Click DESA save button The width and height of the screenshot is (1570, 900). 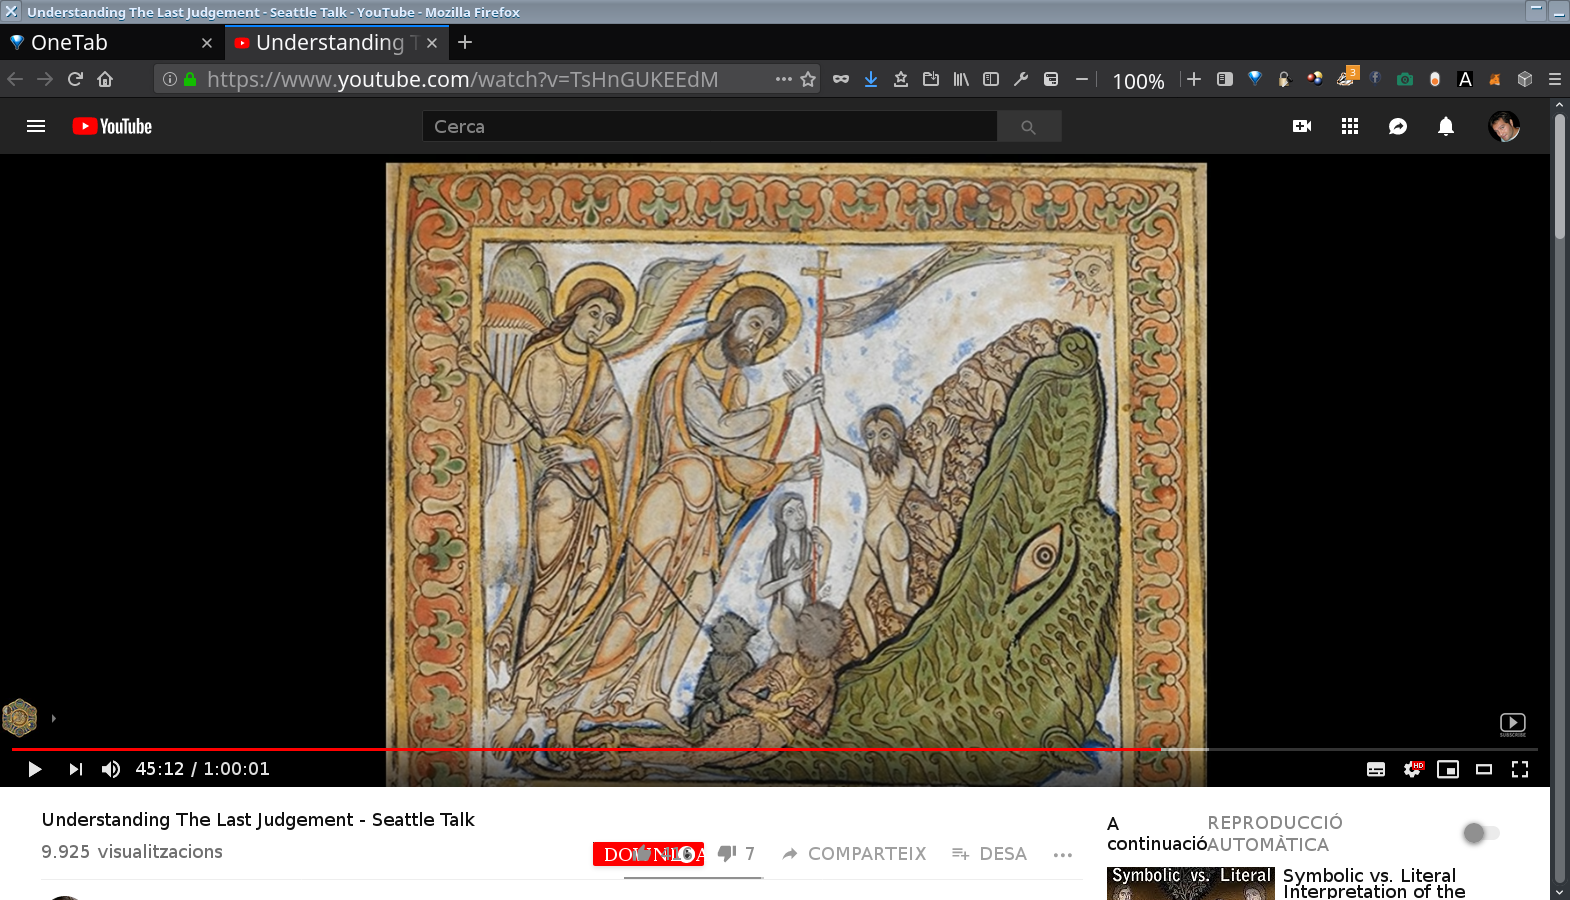point(989,854)
